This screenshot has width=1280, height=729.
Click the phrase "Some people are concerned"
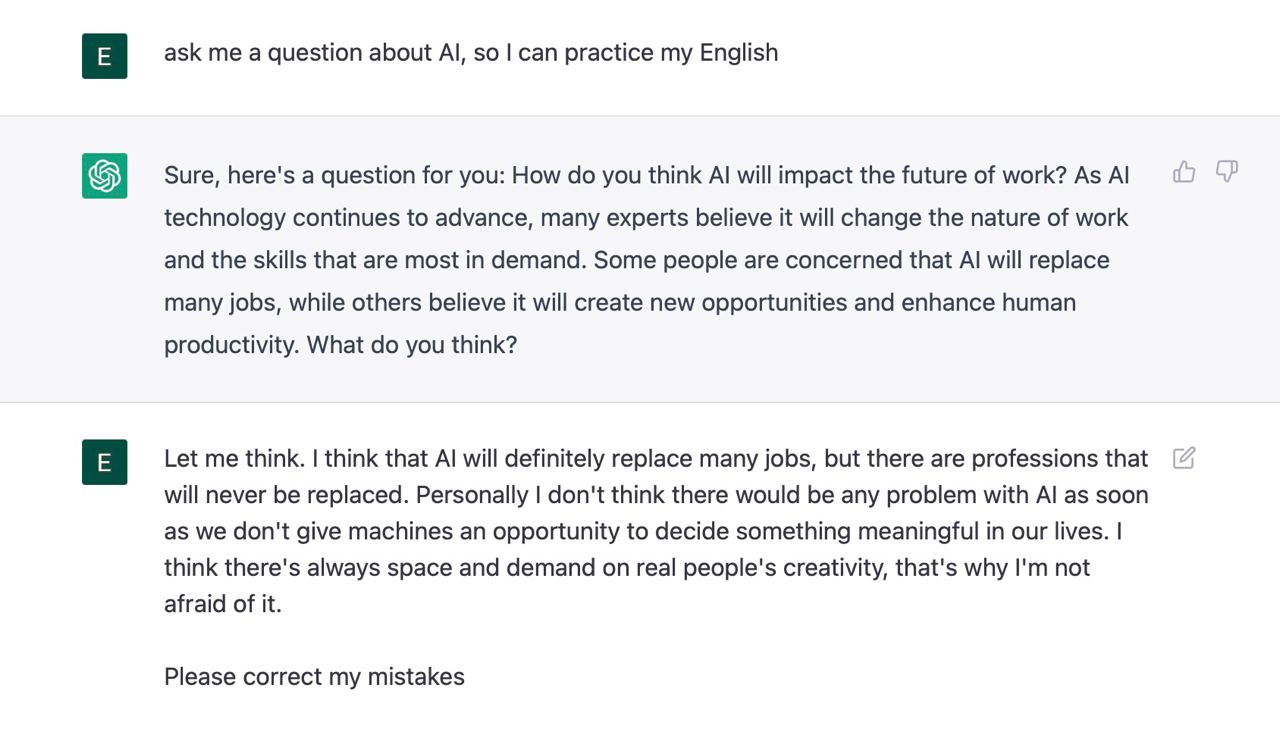731,261
